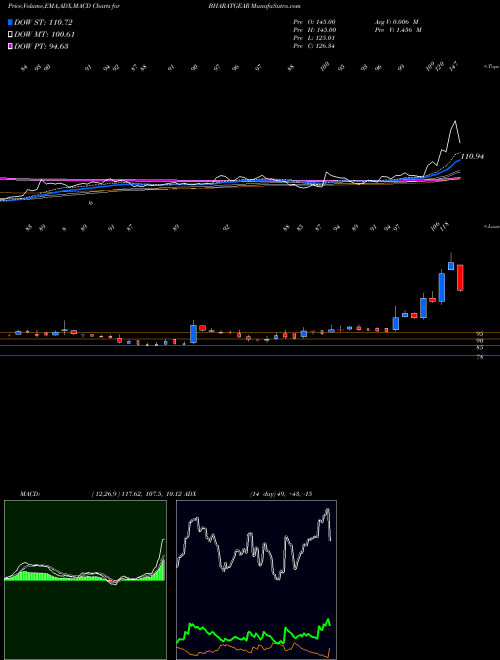Viewport: 500px width, 660px height.
Task: Select the 'Avg V: 0.006 M' value
Action: 395,21
